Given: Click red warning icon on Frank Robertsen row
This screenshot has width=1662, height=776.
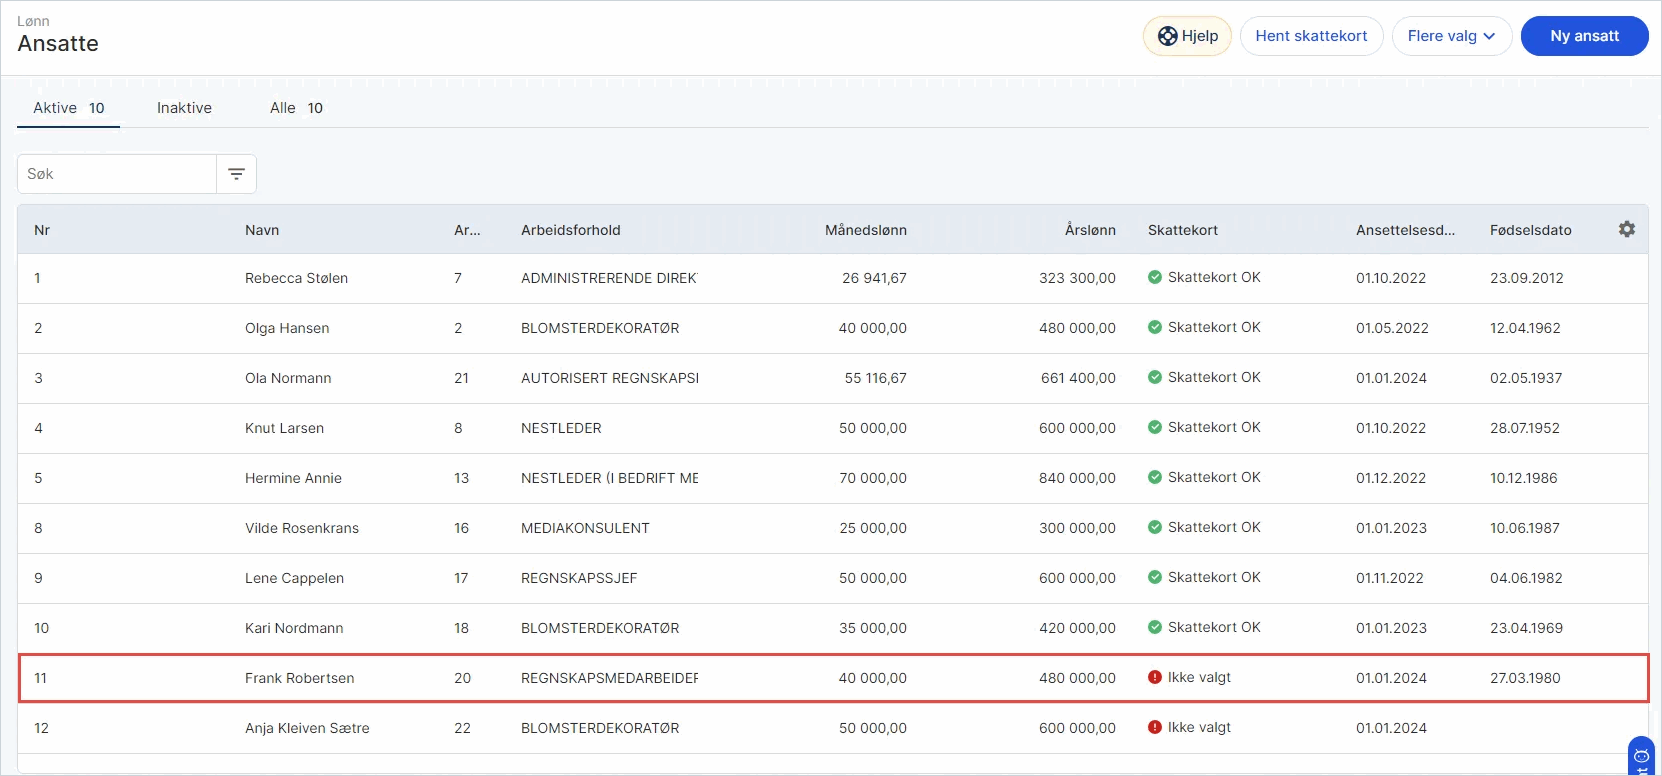Looking at the screenshot, I should 1155,677.
